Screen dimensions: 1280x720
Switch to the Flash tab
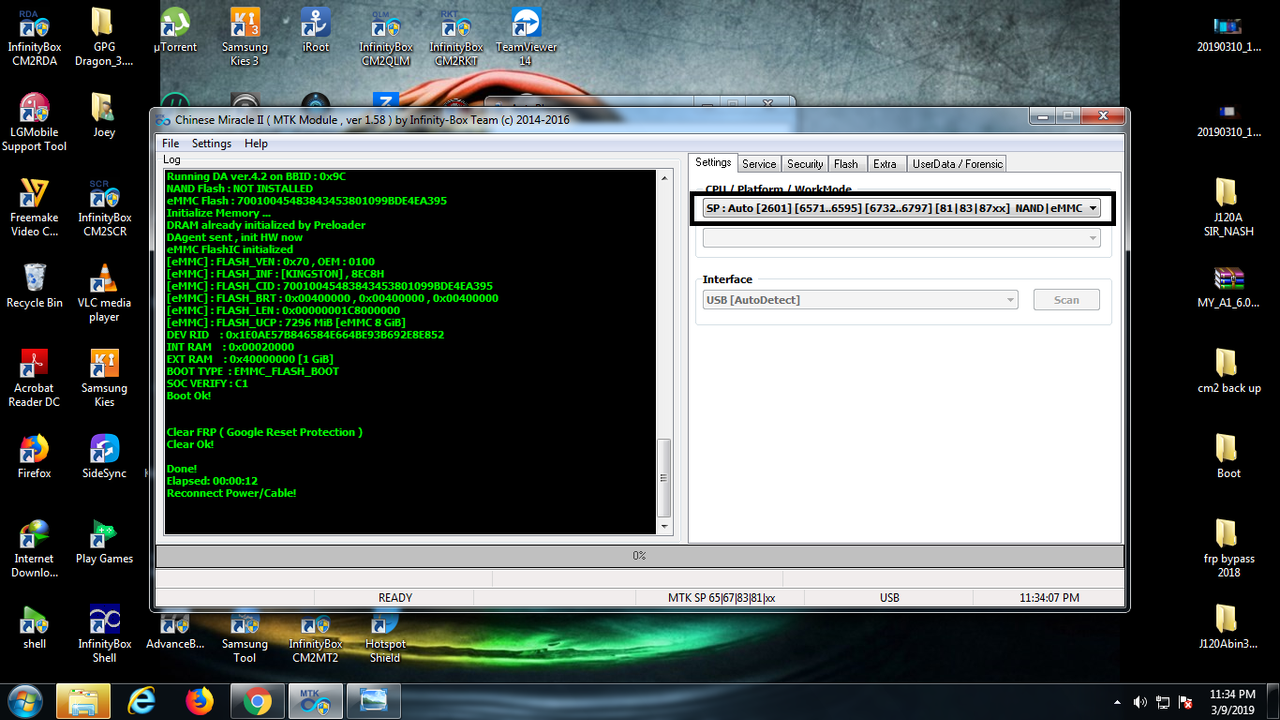(846, 163)
